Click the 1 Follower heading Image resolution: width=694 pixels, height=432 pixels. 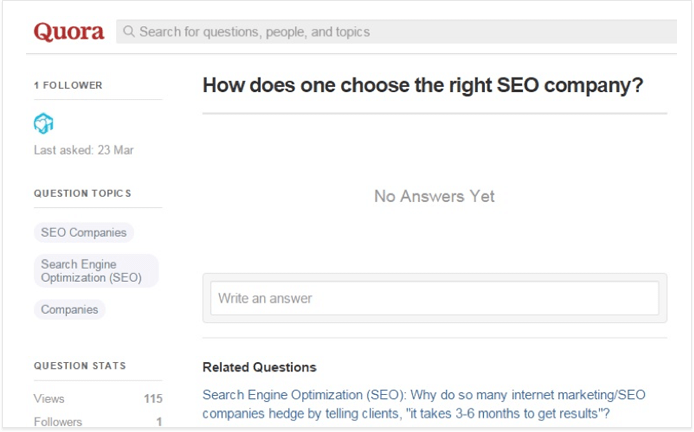(68, 85)
